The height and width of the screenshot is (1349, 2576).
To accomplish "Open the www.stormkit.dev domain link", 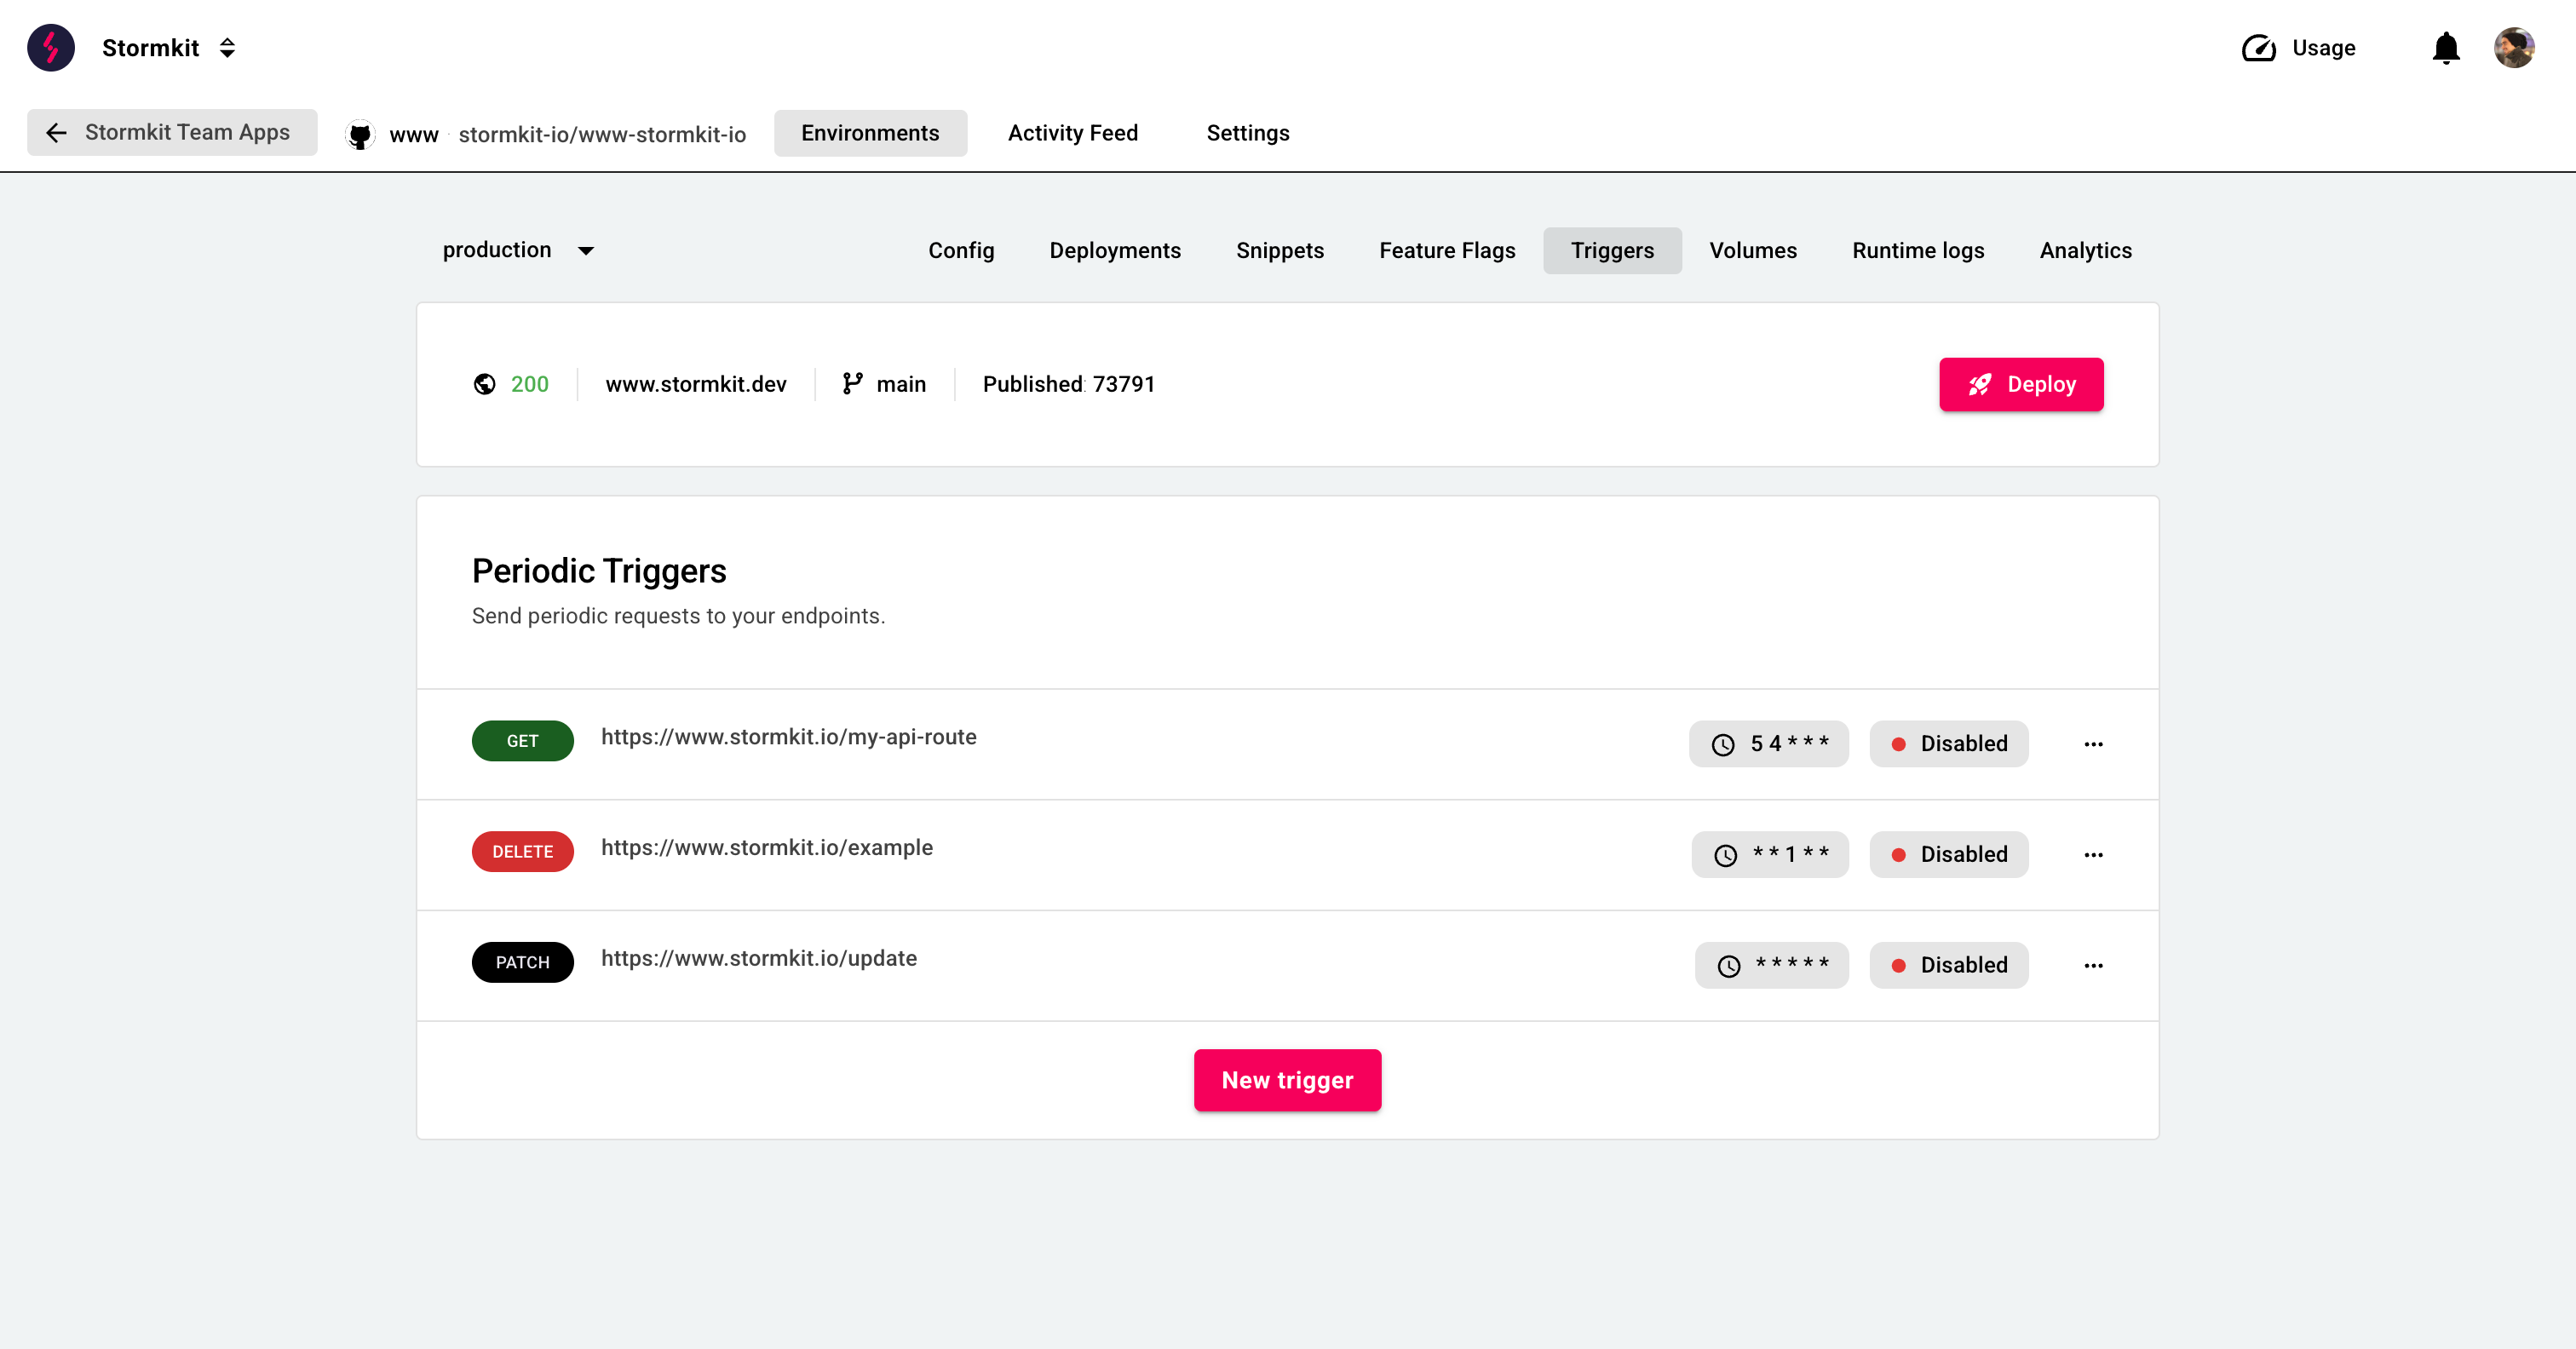I will 695,384.
